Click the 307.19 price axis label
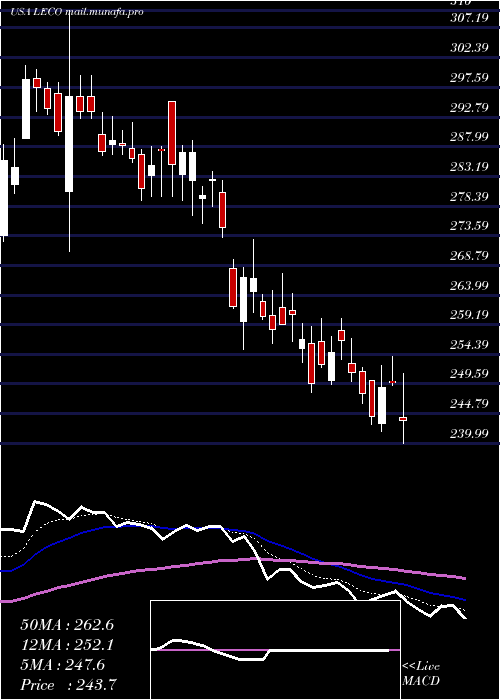Image resolution: width=500 pixels, height=700 pixels. click(x=469, y=18)
